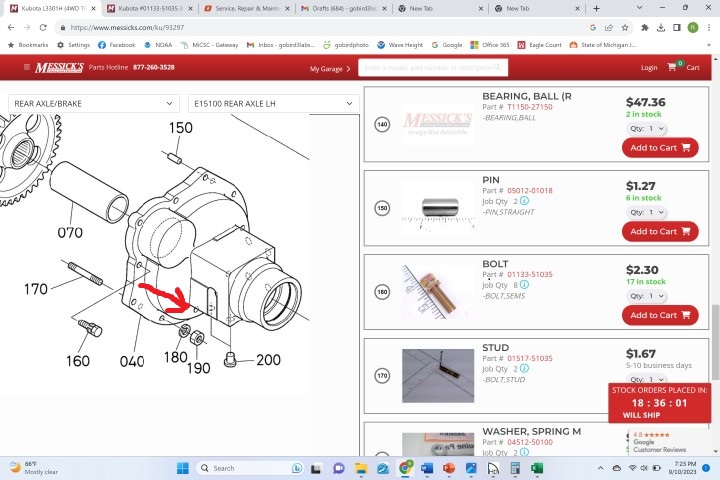Open Excel from taskbar
Screen dimensions: 720x480
pos(537,468)
